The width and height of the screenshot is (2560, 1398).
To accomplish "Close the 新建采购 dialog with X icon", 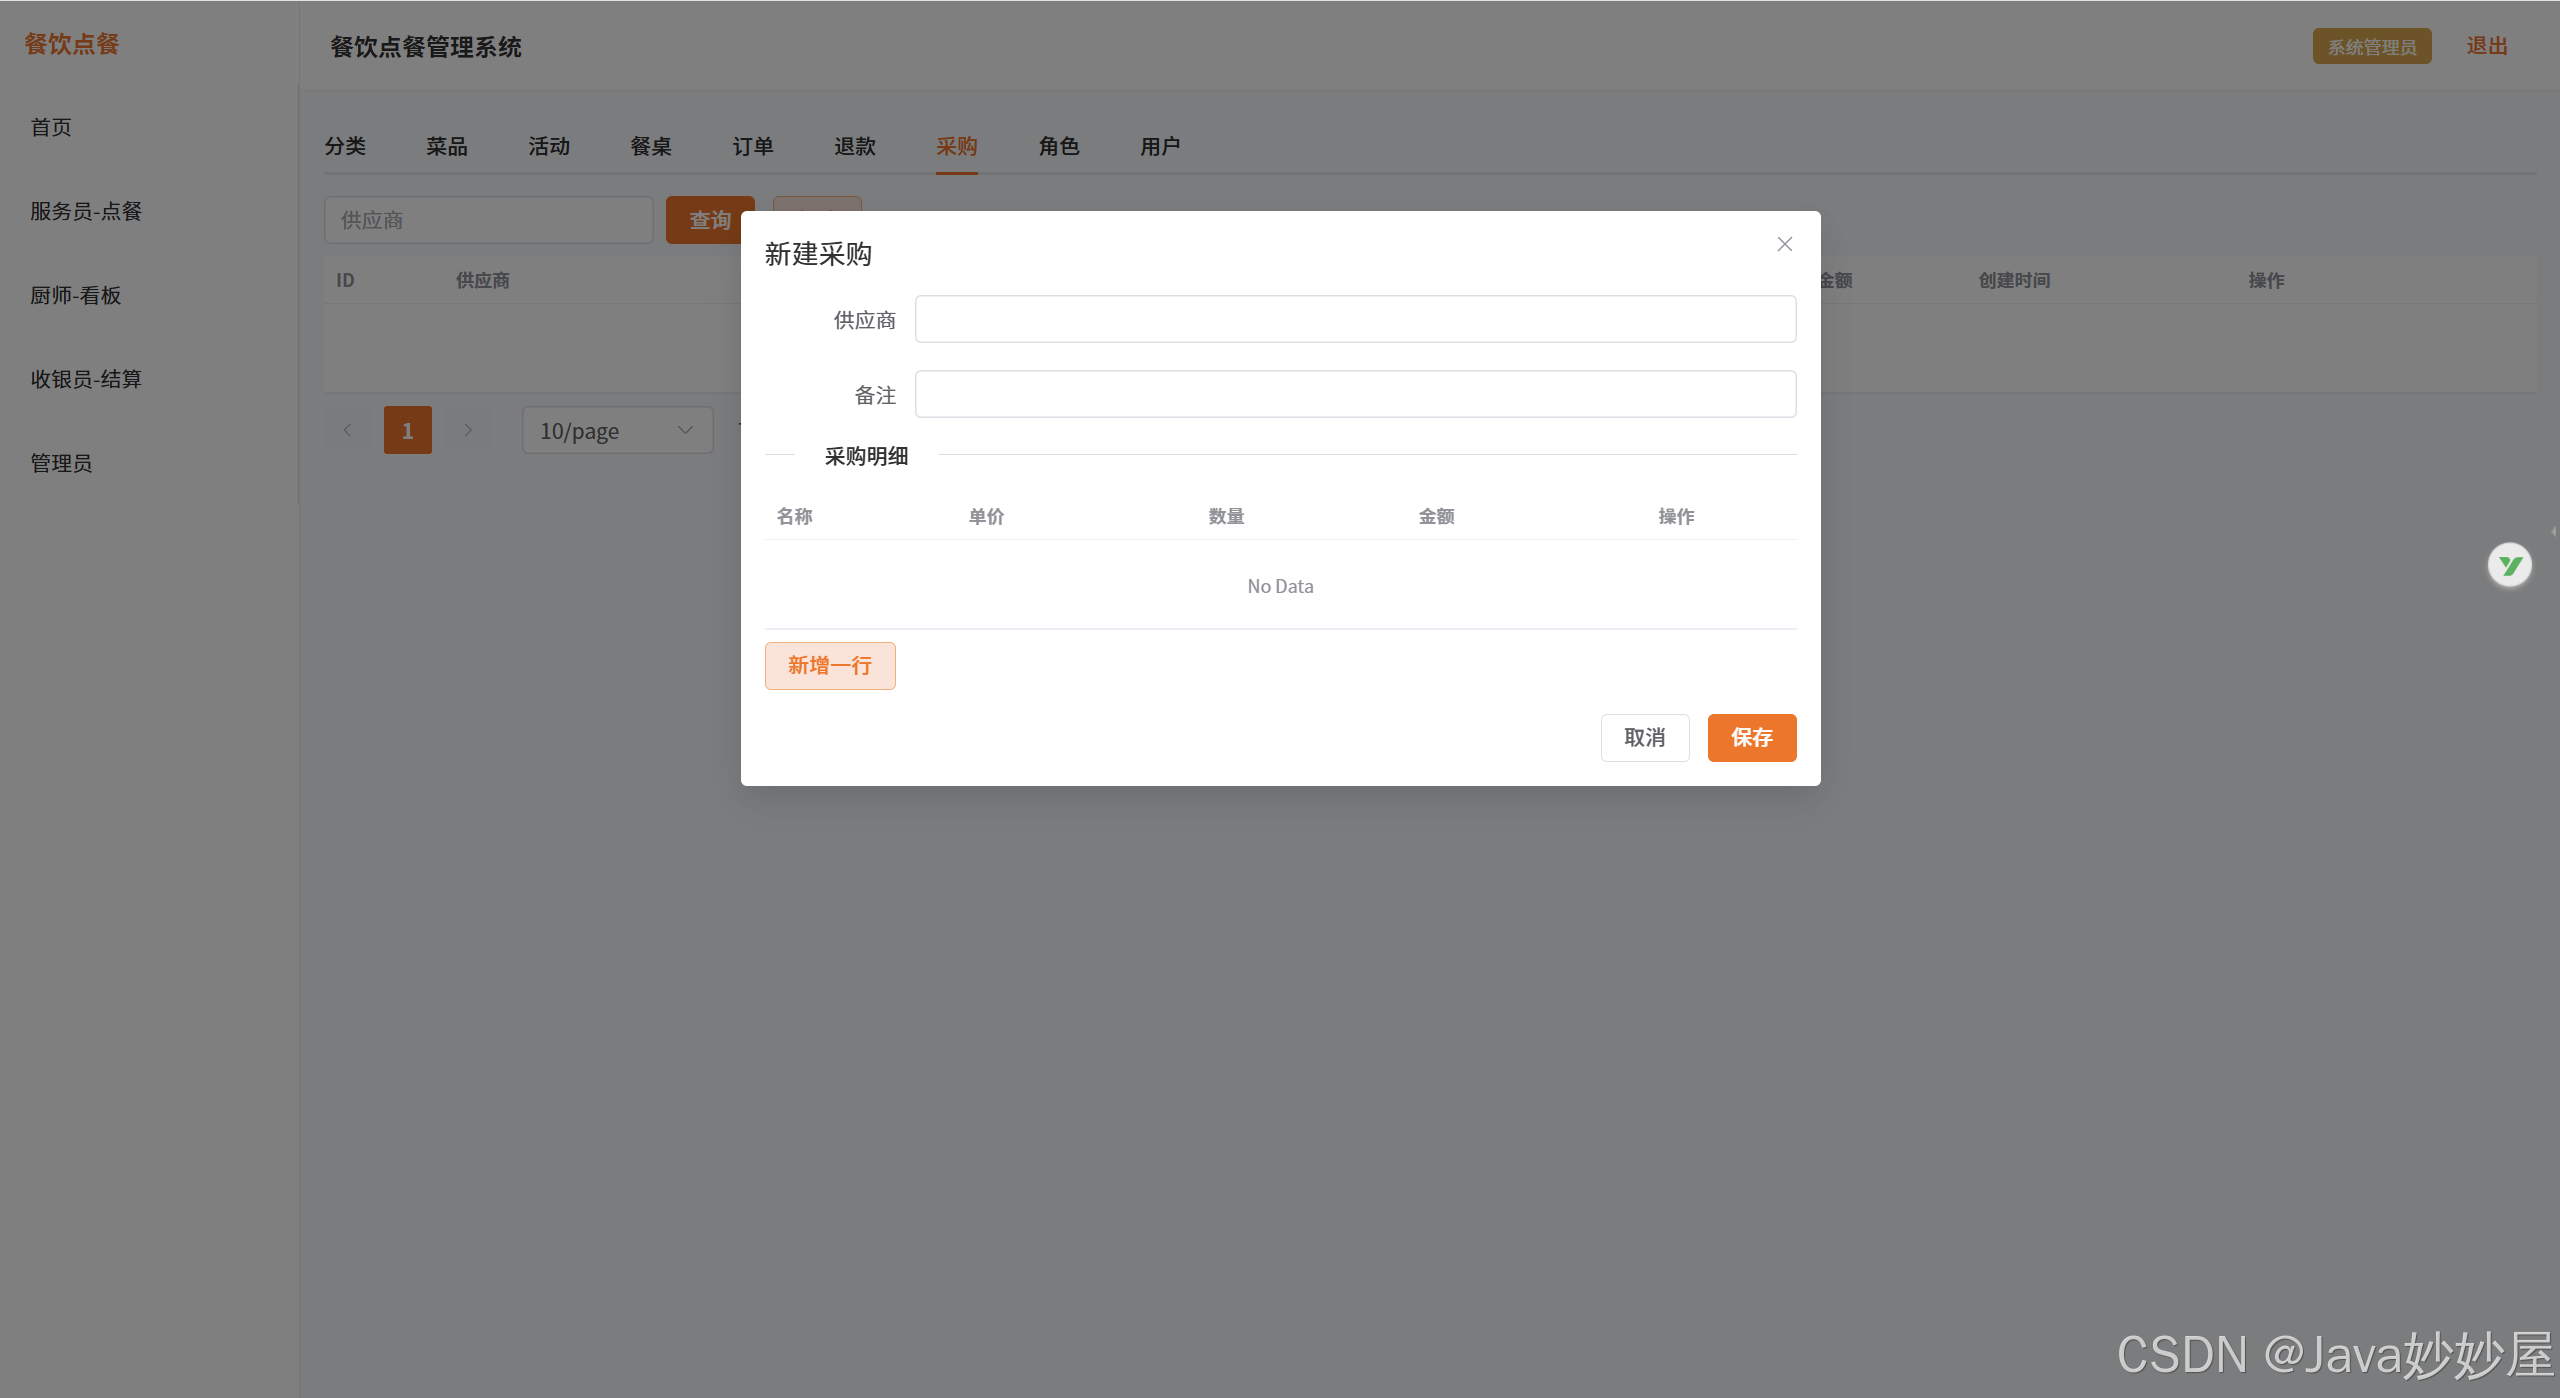I will coord(1784,244).
